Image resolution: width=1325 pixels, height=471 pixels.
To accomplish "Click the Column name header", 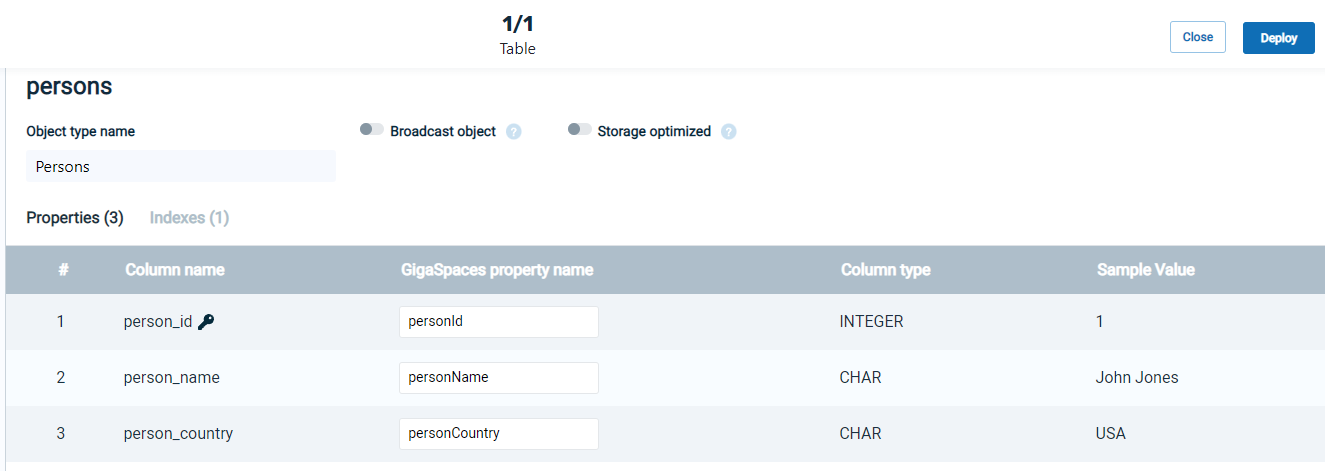I will [x=175, y=270].
